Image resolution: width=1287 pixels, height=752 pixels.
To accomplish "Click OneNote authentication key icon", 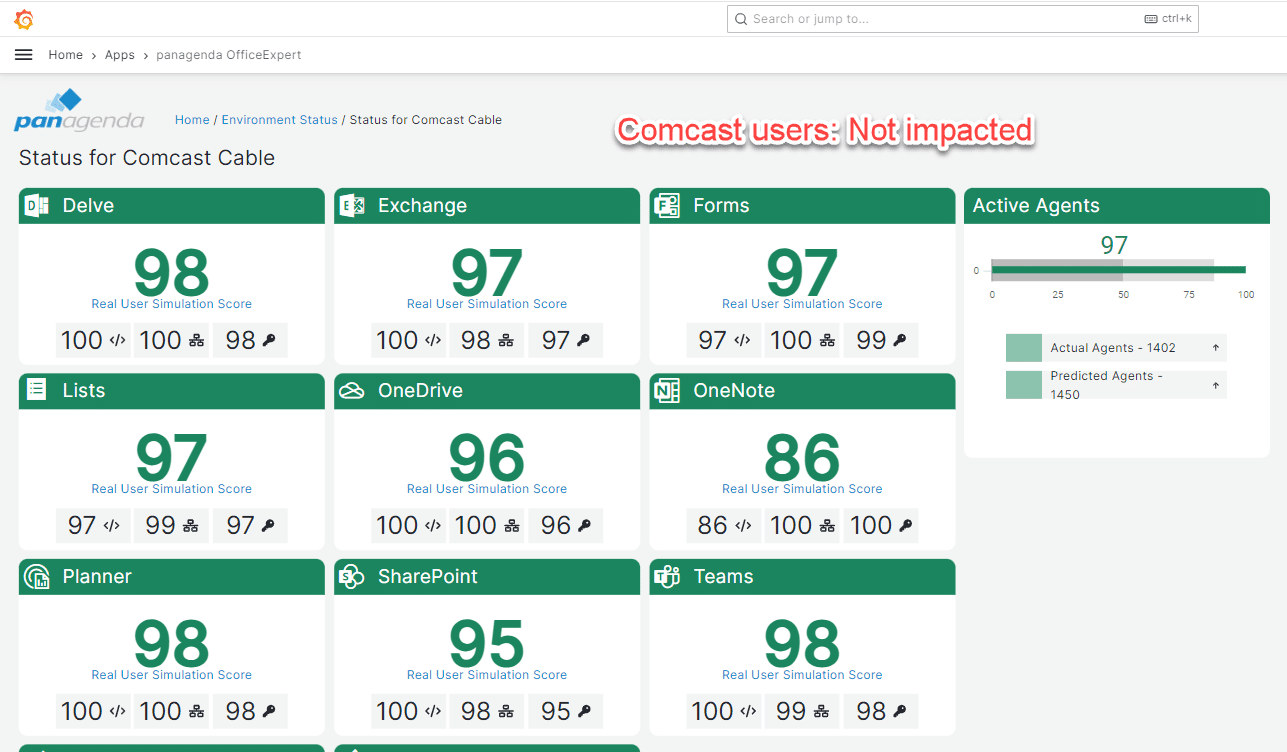I will 906,525.
